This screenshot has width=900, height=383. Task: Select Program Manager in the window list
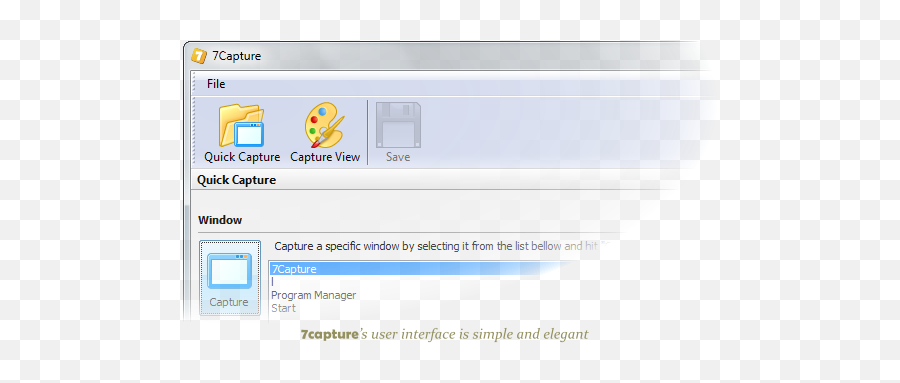click(313, 295)
